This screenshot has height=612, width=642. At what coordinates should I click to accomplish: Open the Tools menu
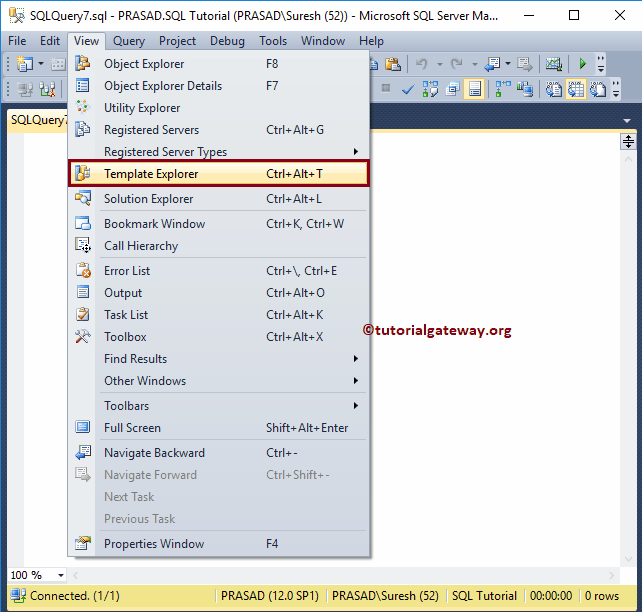coord(273,41)
